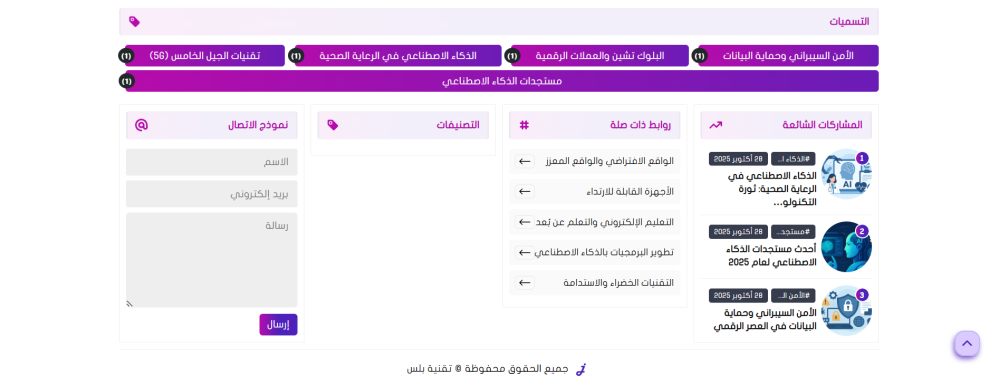Click the at-sign icon beside نموذج الاتصال
Image resolution: width=999 pixels, height=385 pixels.
point(141,125)
